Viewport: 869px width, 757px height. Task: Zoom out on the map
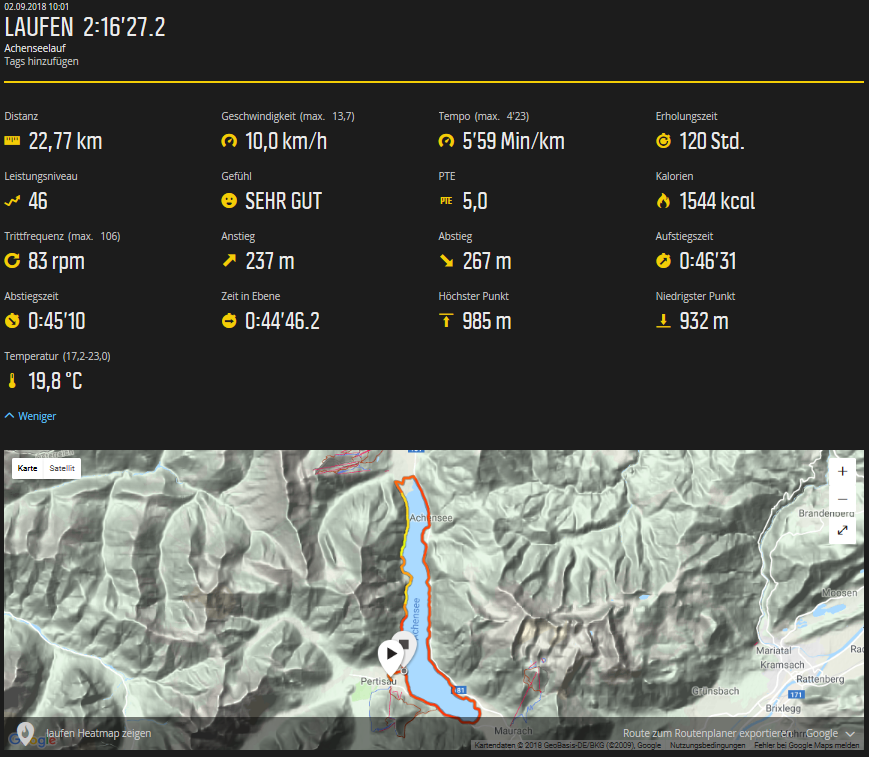[842, 499]
